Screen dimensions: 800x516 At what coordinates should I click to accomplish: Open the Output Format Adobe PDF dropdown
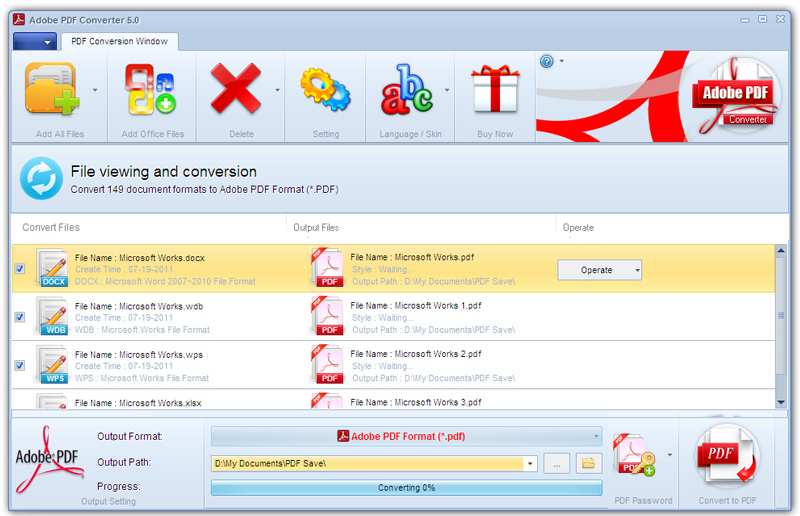[x=407, y=436]
